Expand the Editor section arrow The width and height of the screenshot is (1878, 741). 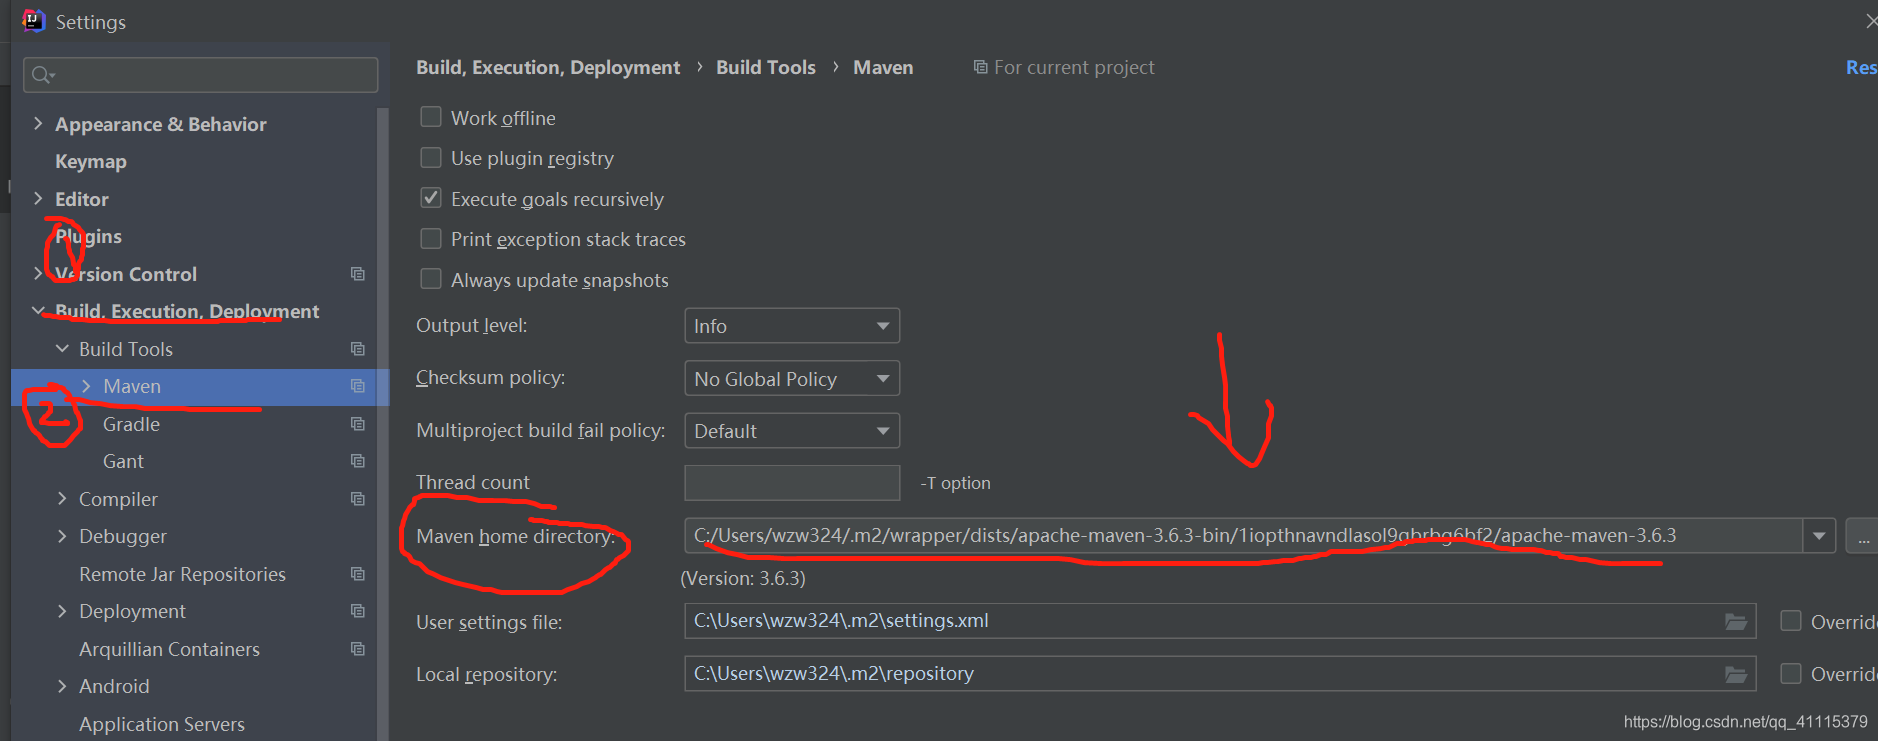[x=38, y=198]
